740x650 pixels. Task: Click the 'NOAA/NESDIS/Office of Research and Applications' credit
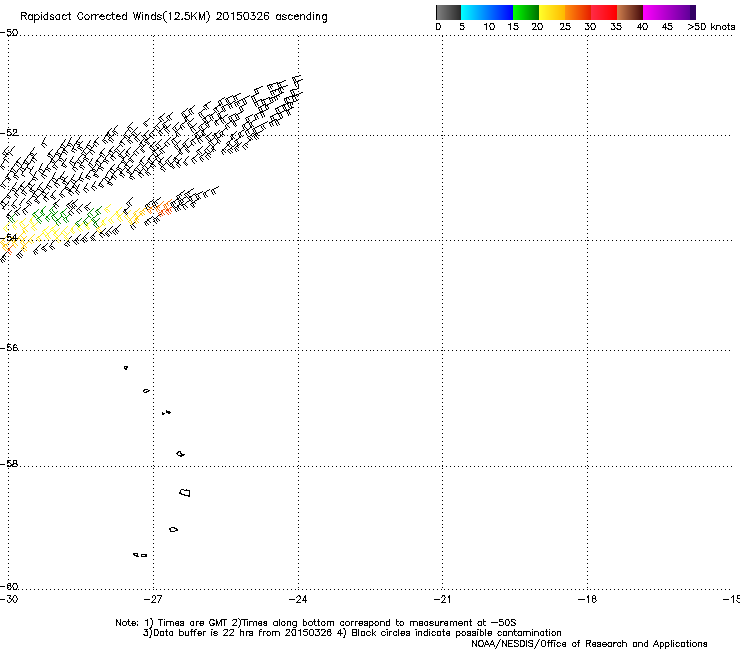pyautogui.click(x=589, y=644)
